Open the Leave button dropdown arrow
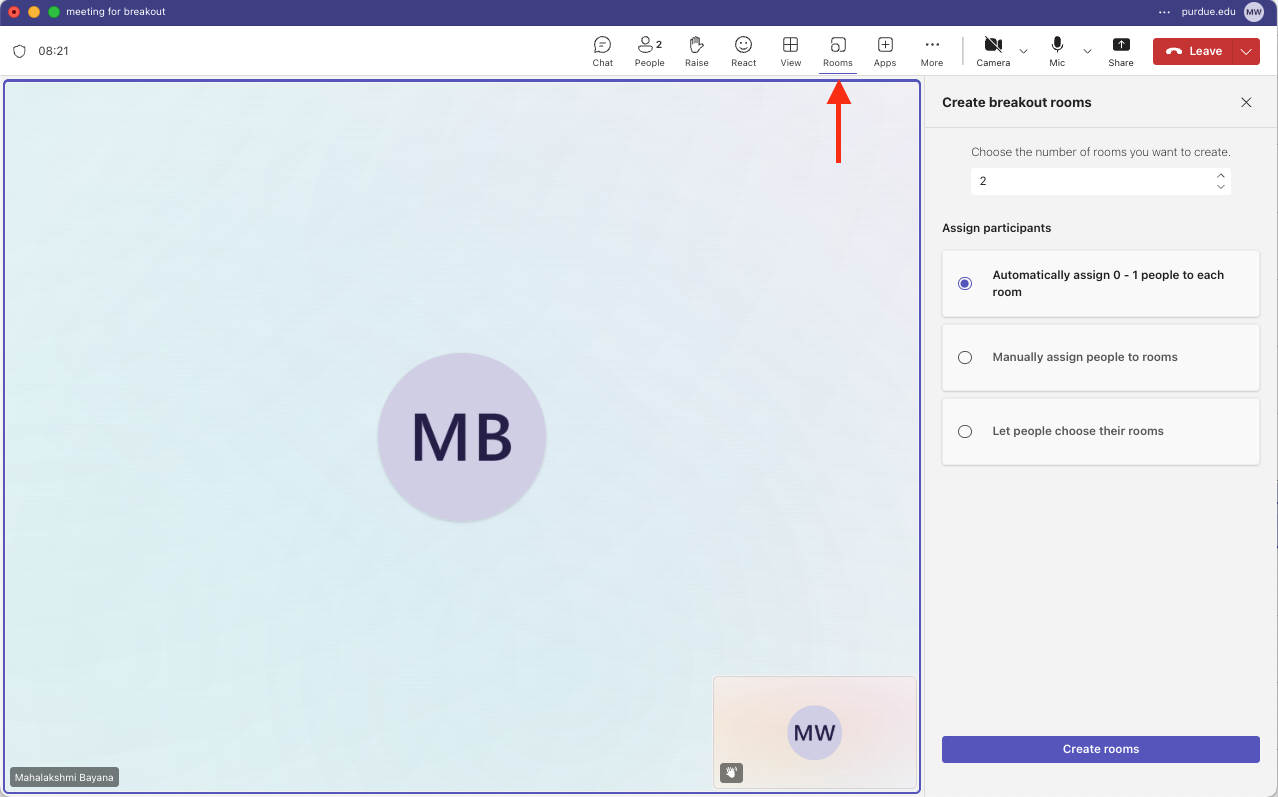1278x797 pixels. tap(1246, 52)
